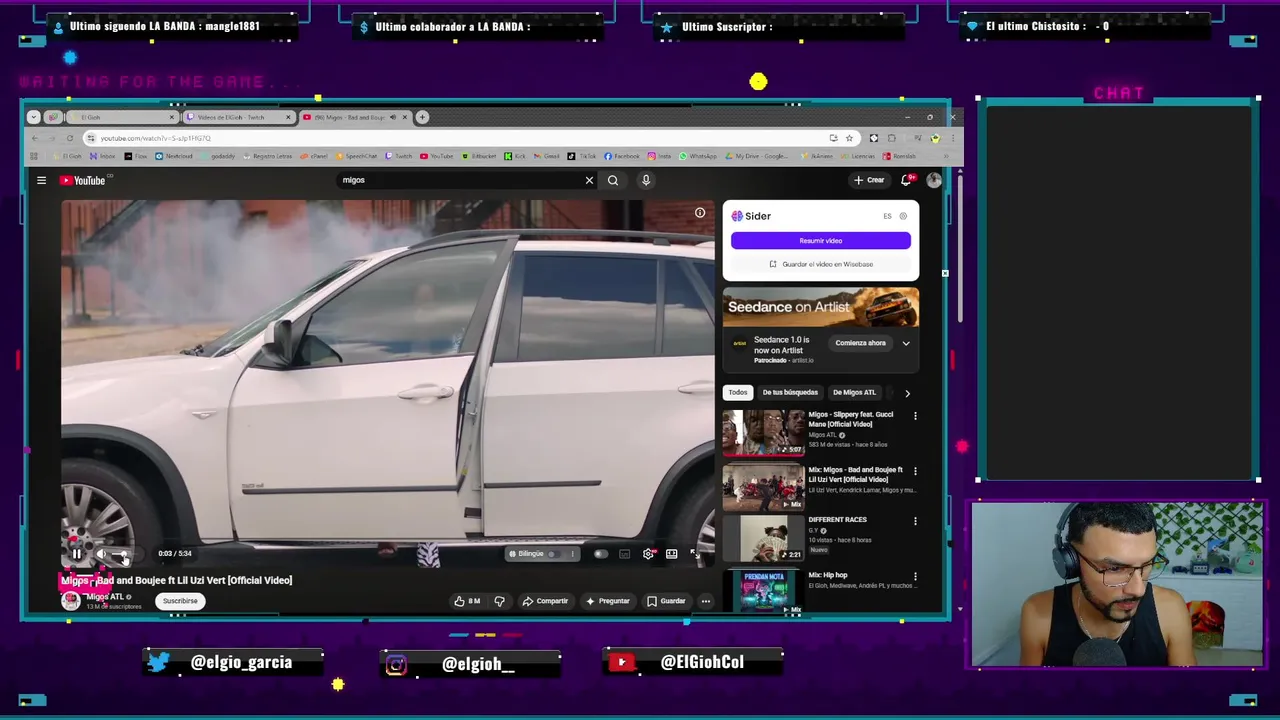The height and width of the screenshot is (720, 1280).
Task: Toggle subtitles/closed captions button
Action: (x=625, y=554)
